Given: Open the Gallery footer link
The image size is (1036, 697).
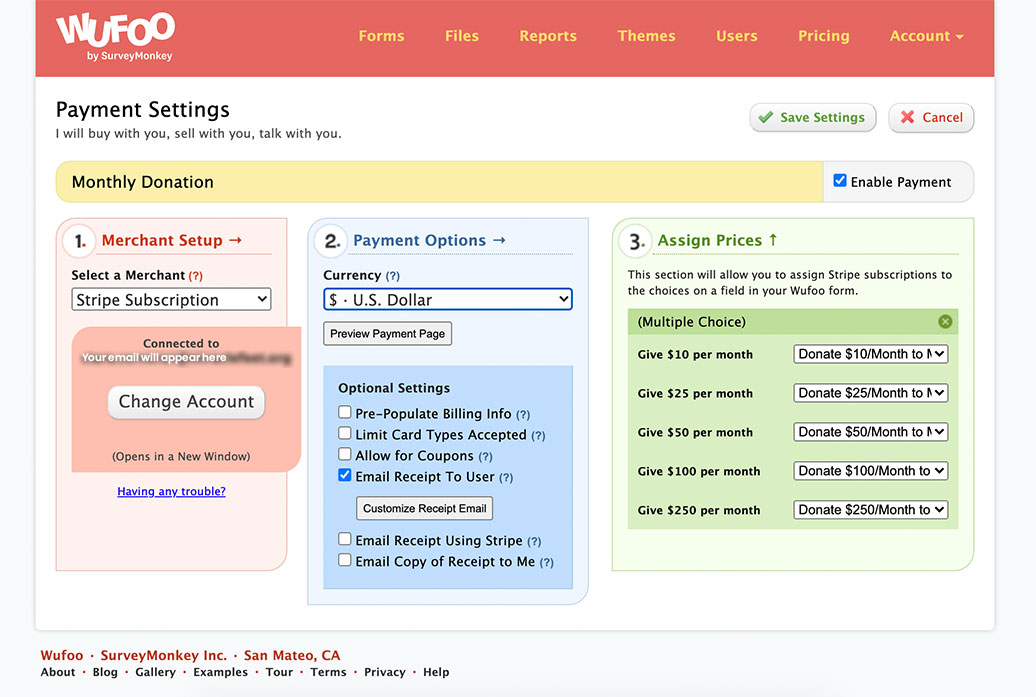Looking at the screenshot, I should (155, 672).
